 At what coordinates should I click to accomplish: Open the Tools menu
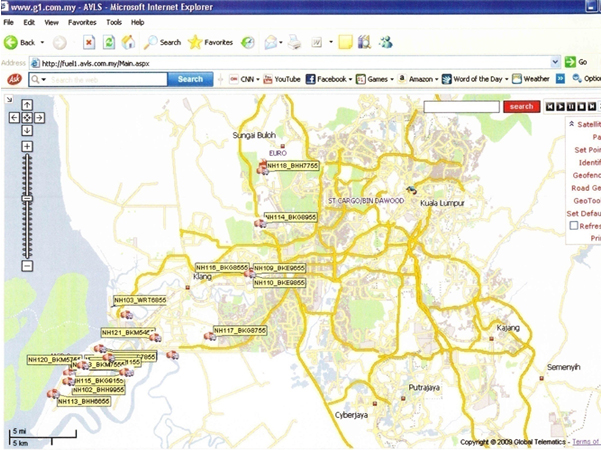(x=114, y=21)
